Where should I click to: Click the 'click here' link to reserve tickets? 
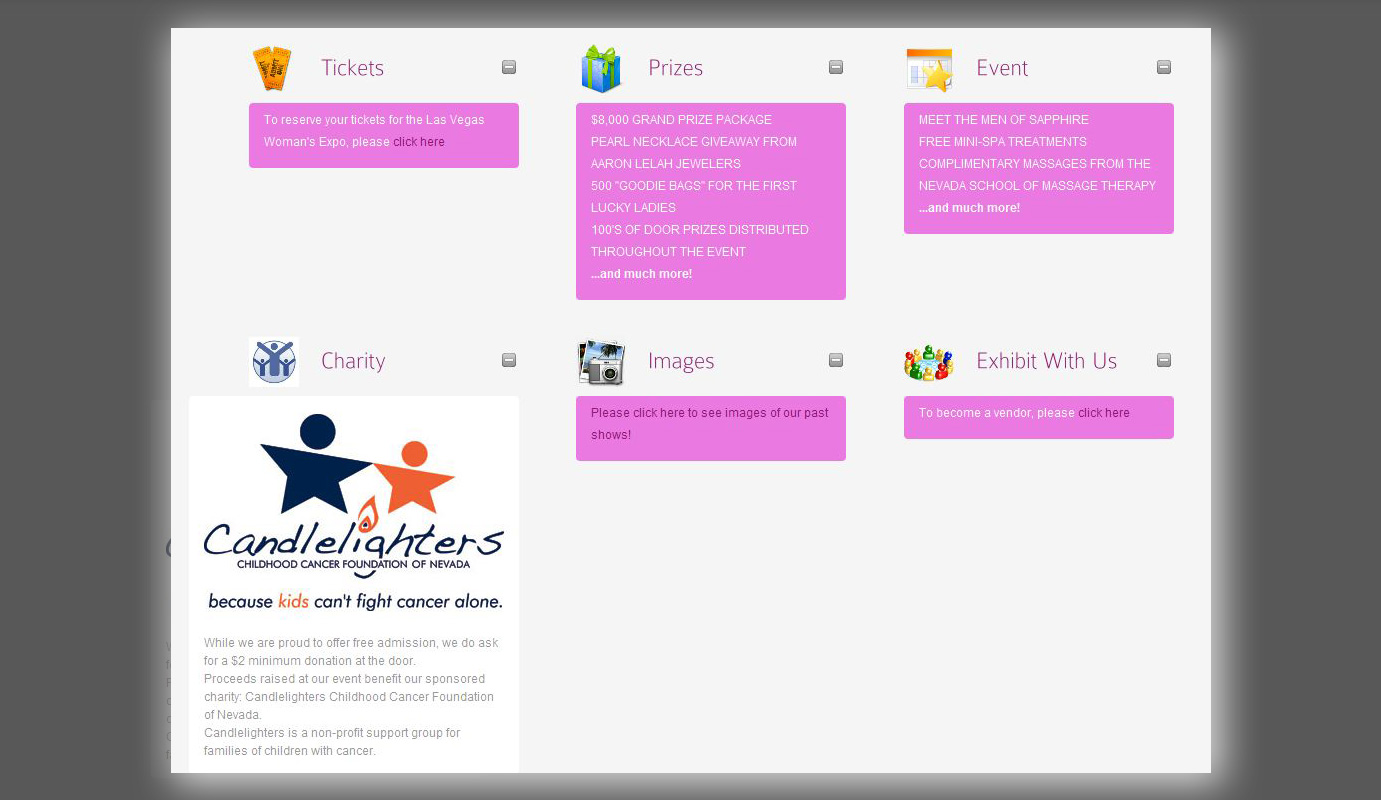pyautogui.click(x=418, y=142)
